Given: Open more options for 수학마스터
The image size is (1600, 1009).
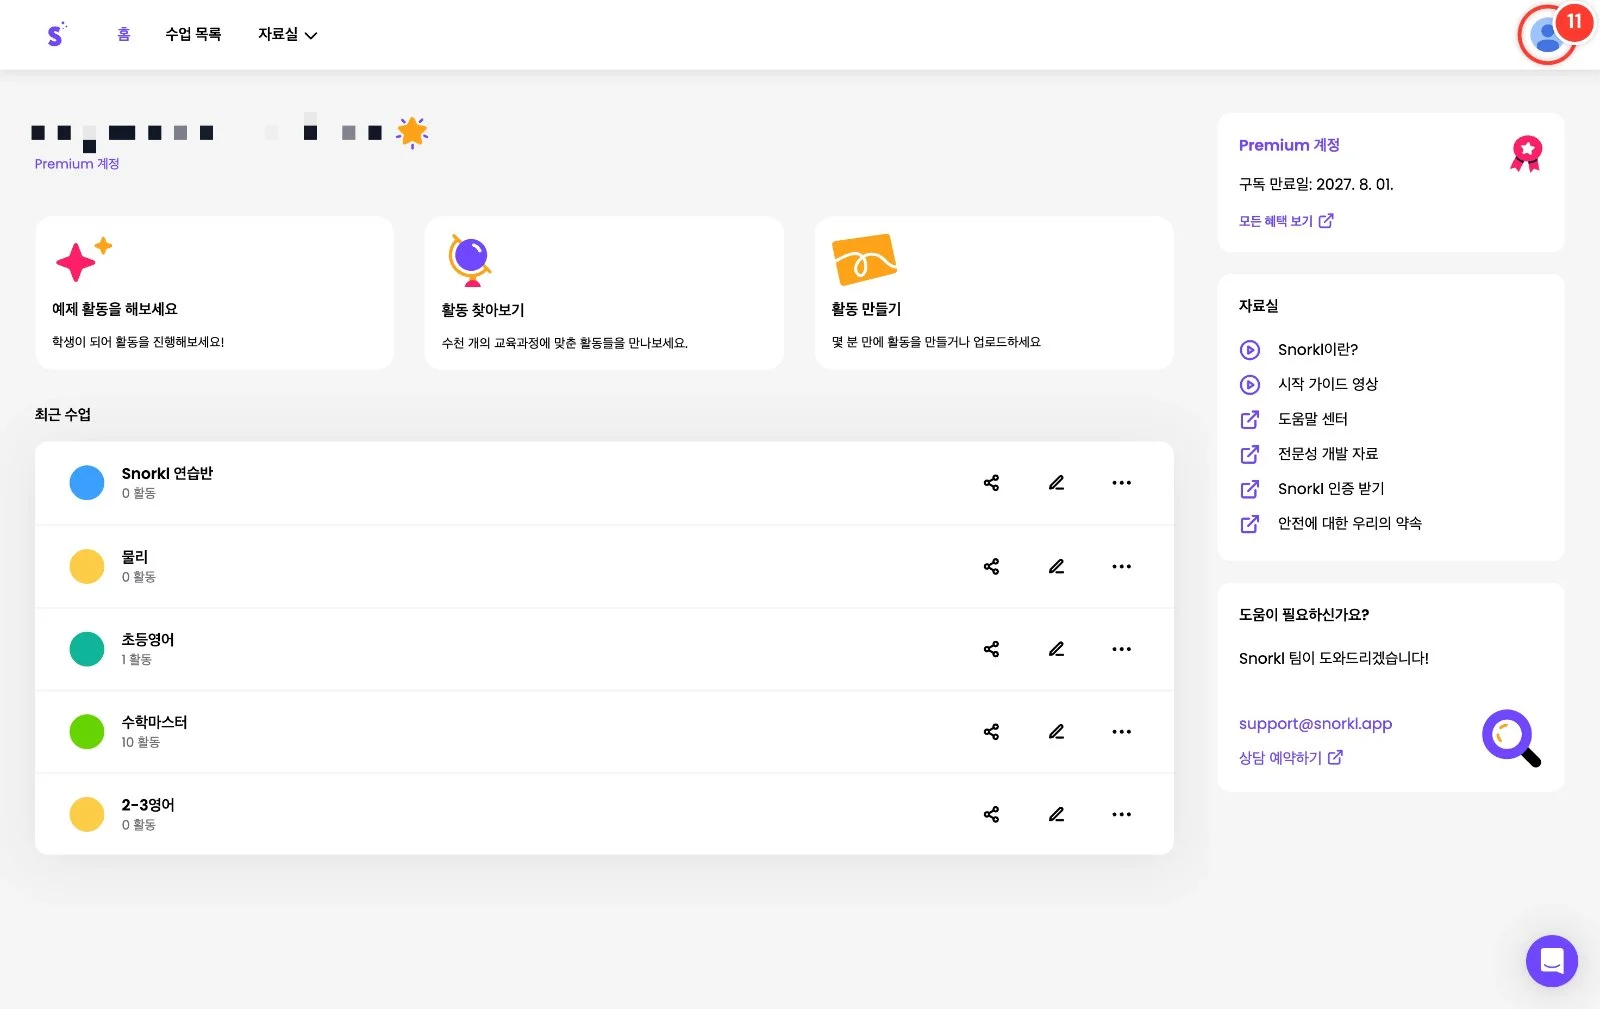Looking at the screenshot, I should [x=1122, y=732].
